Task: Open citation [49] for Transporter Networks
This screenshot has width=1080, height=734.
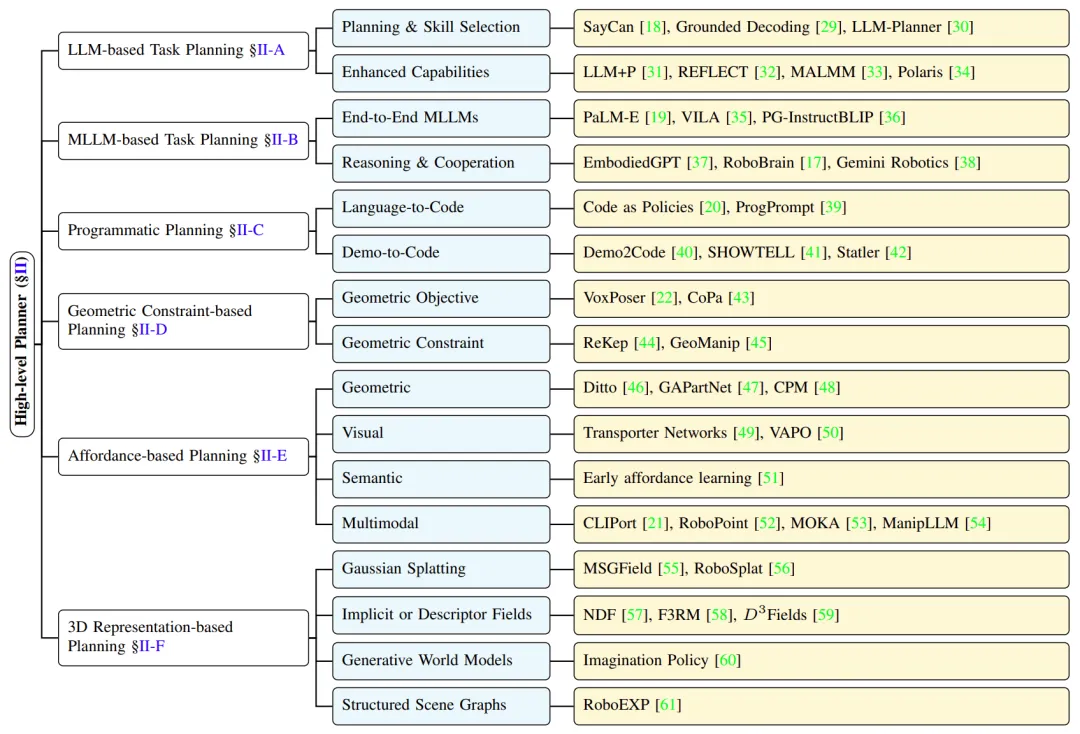Action: tap(747, 433)
